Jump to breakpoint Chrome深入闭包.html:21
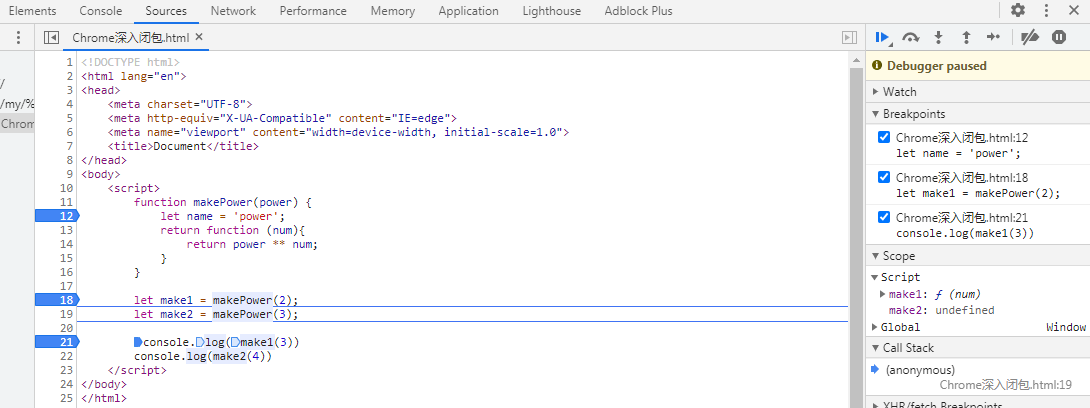This screenshot has height=408, width=1090. tap(962, 218)
